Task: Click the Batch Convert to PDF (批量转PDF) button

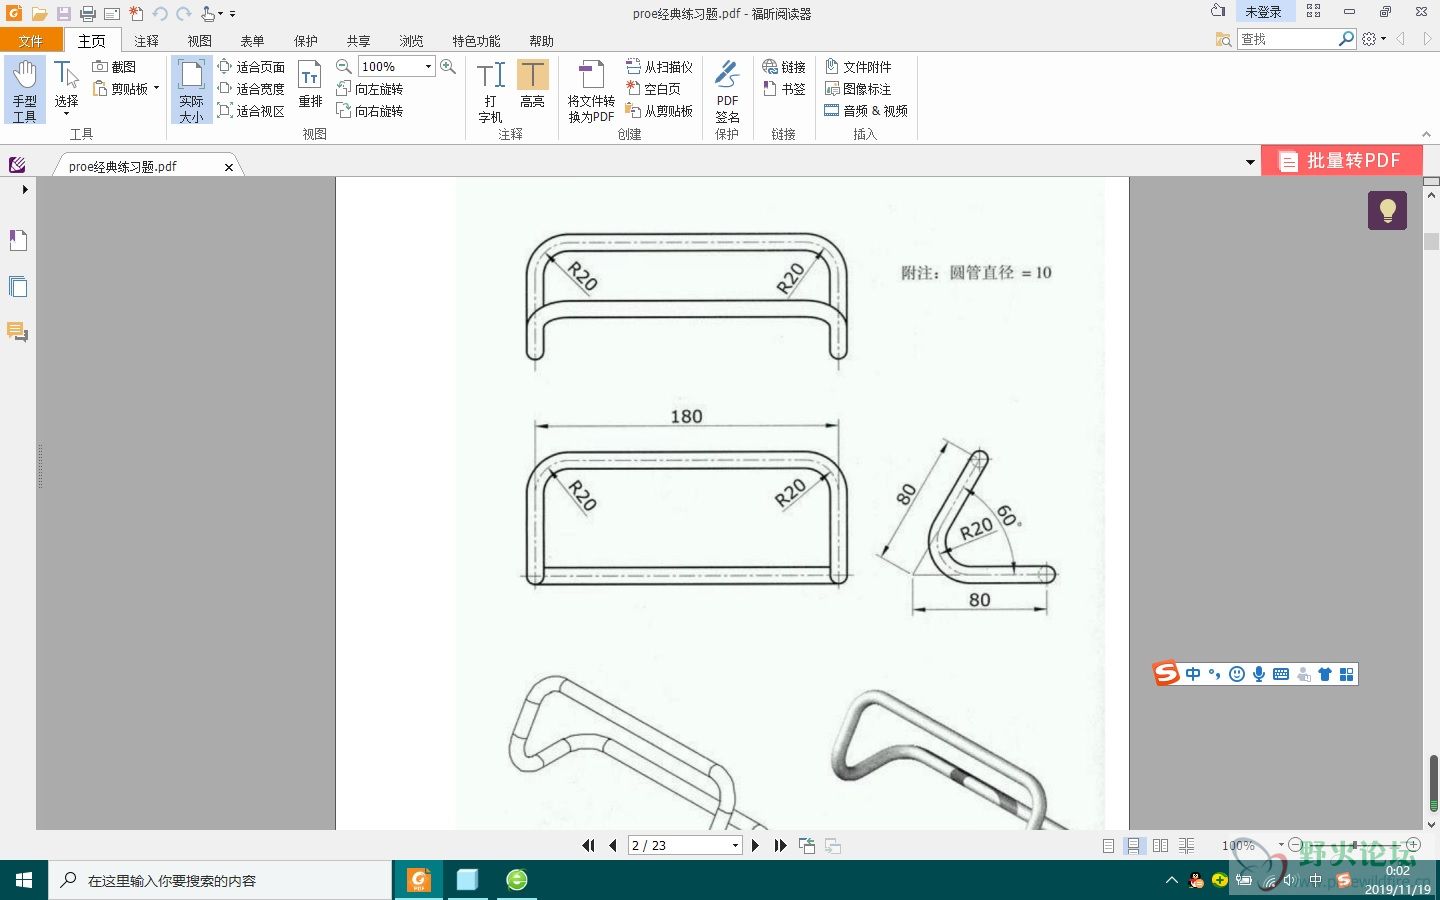Action: 1341,161
